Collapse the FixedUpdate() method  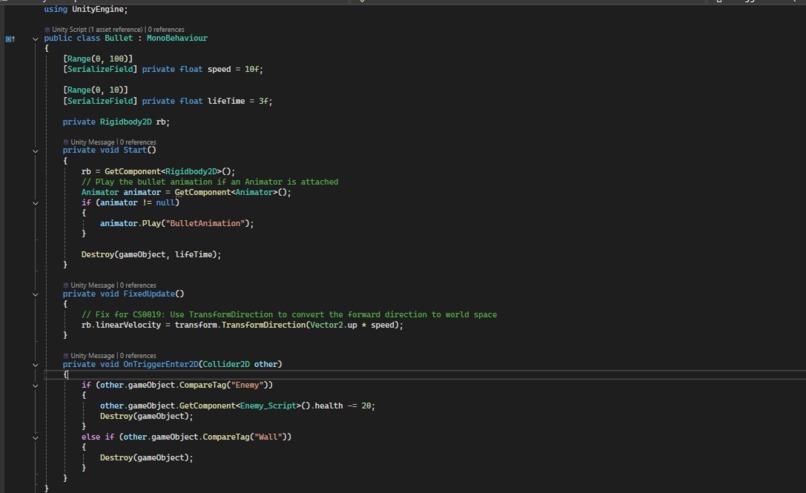[x=35, y=295]
